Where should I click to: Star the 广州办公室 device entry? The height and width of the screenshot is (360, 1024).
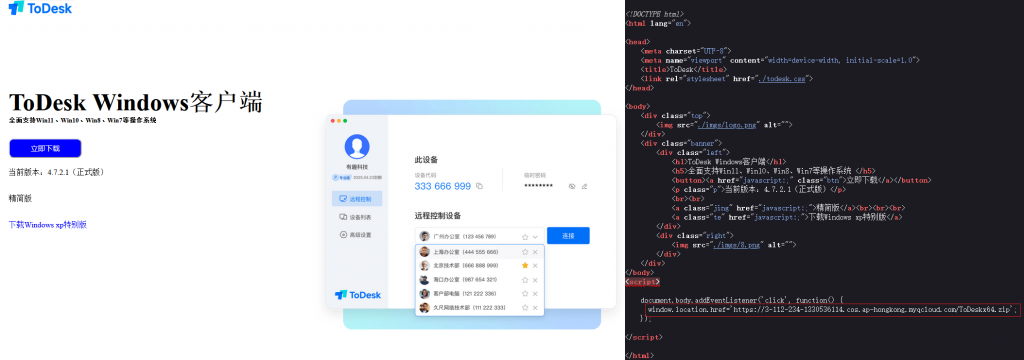524,237
